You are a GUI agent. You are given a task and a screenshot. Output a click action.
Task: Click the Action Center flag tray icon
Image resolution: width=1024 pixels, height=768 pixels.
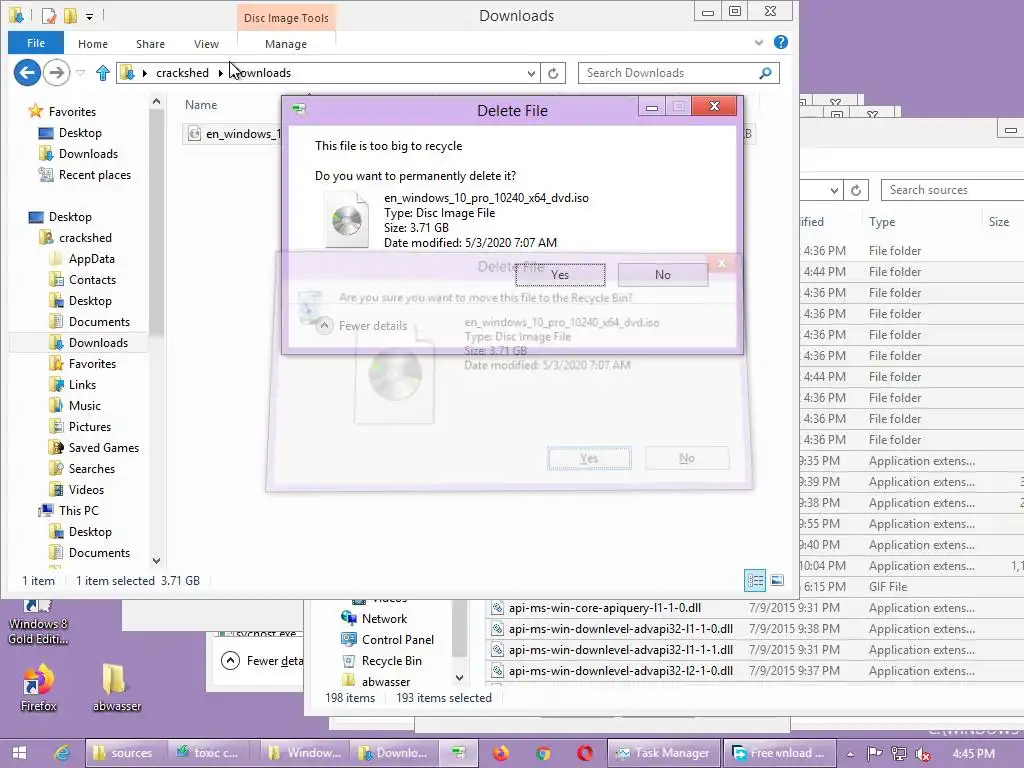tap(874, 754)
